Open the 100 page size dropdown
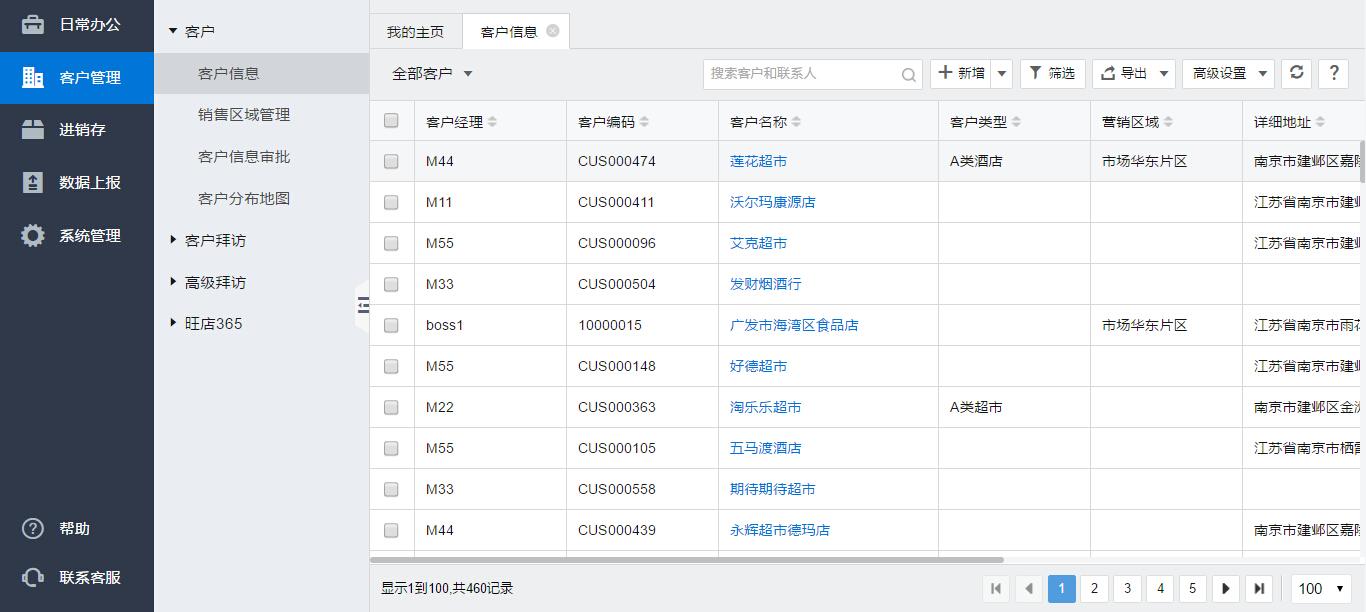 pyautogui.click(x=1321, y=589)
